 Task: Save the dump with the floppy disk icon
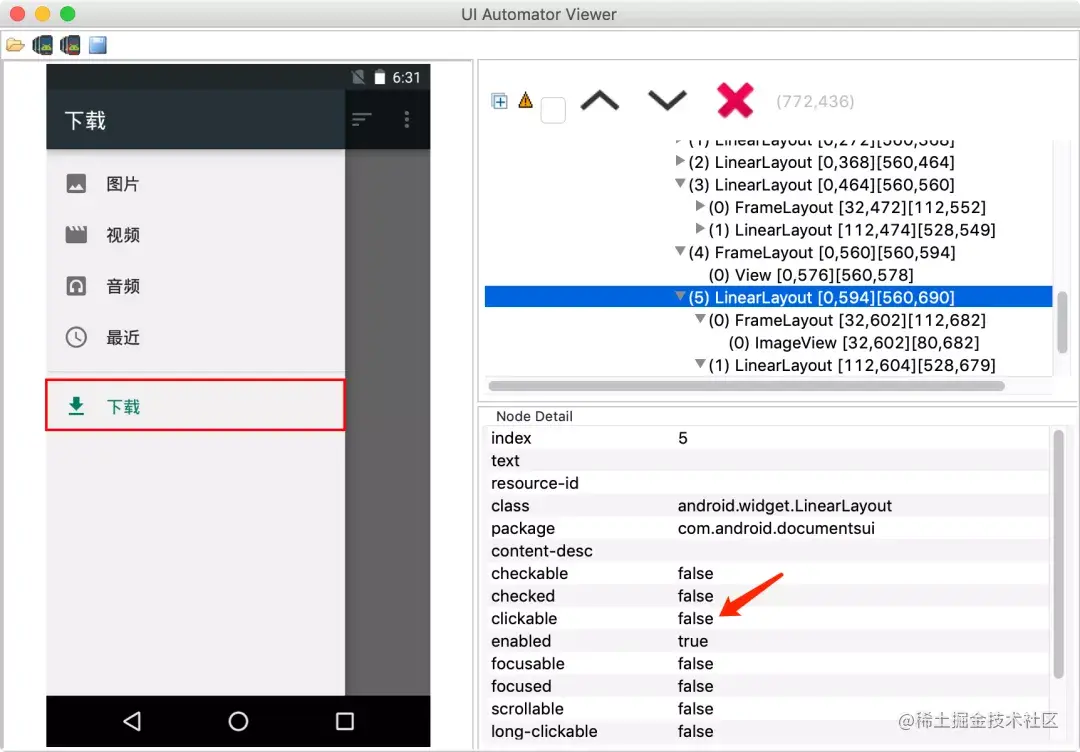click(x=98, y=45)
